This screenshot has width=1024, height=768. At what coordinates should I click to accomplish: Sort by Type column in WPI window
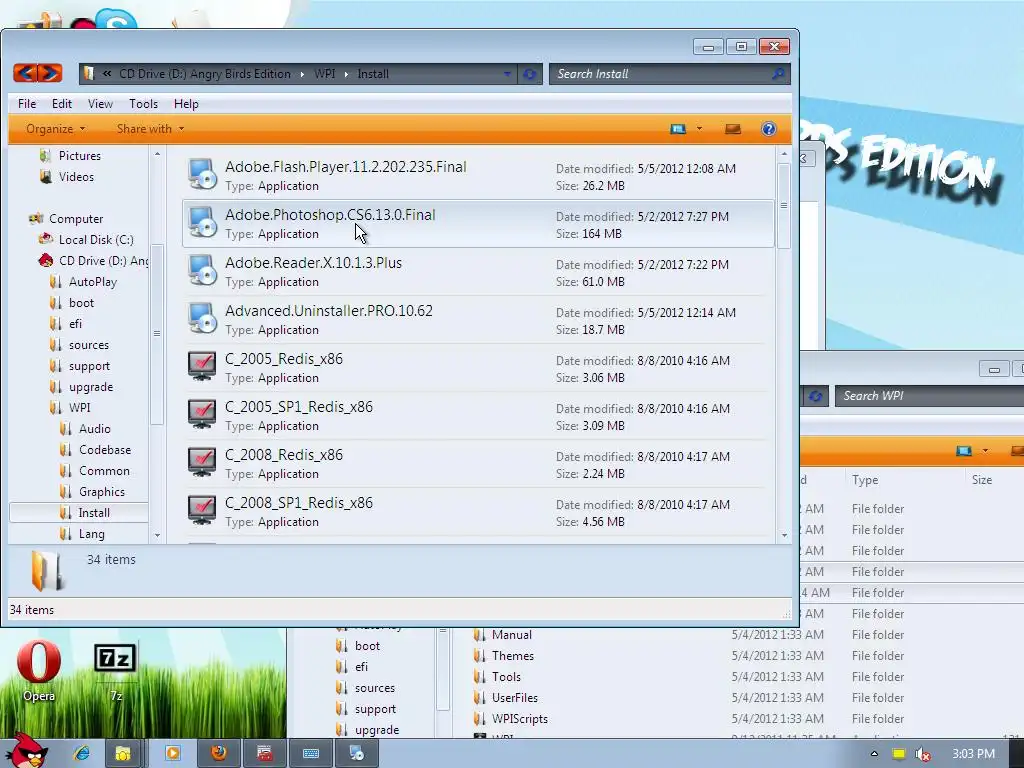(865, 479)
